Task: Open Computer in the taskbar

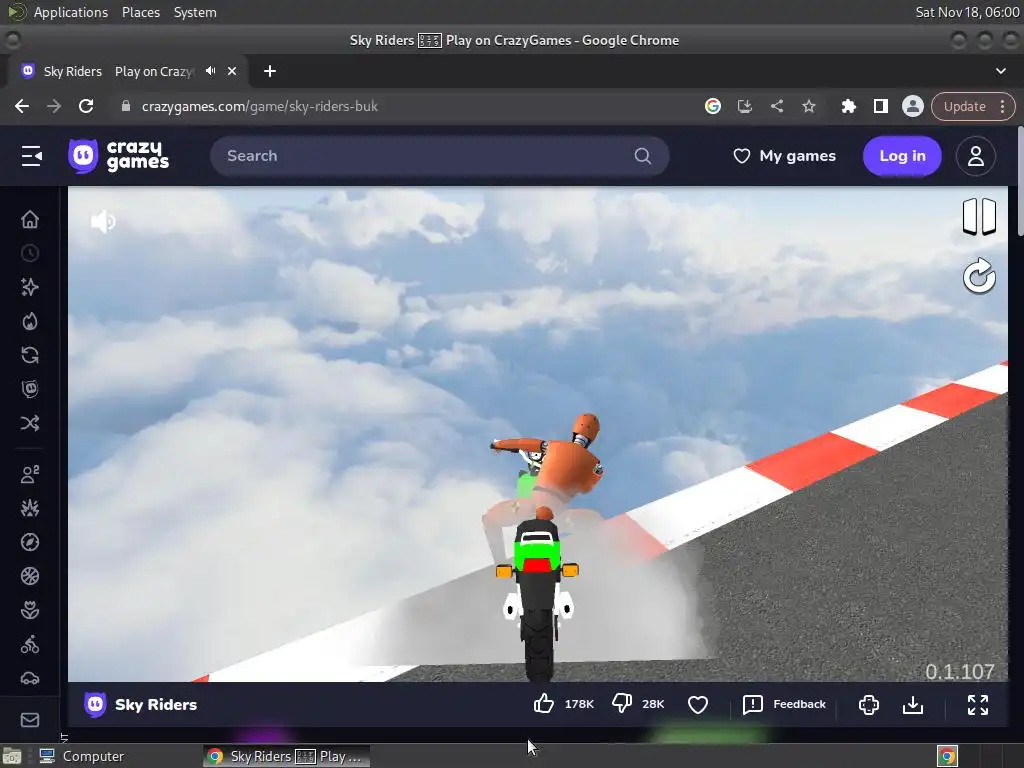Action: click(82, 756)
